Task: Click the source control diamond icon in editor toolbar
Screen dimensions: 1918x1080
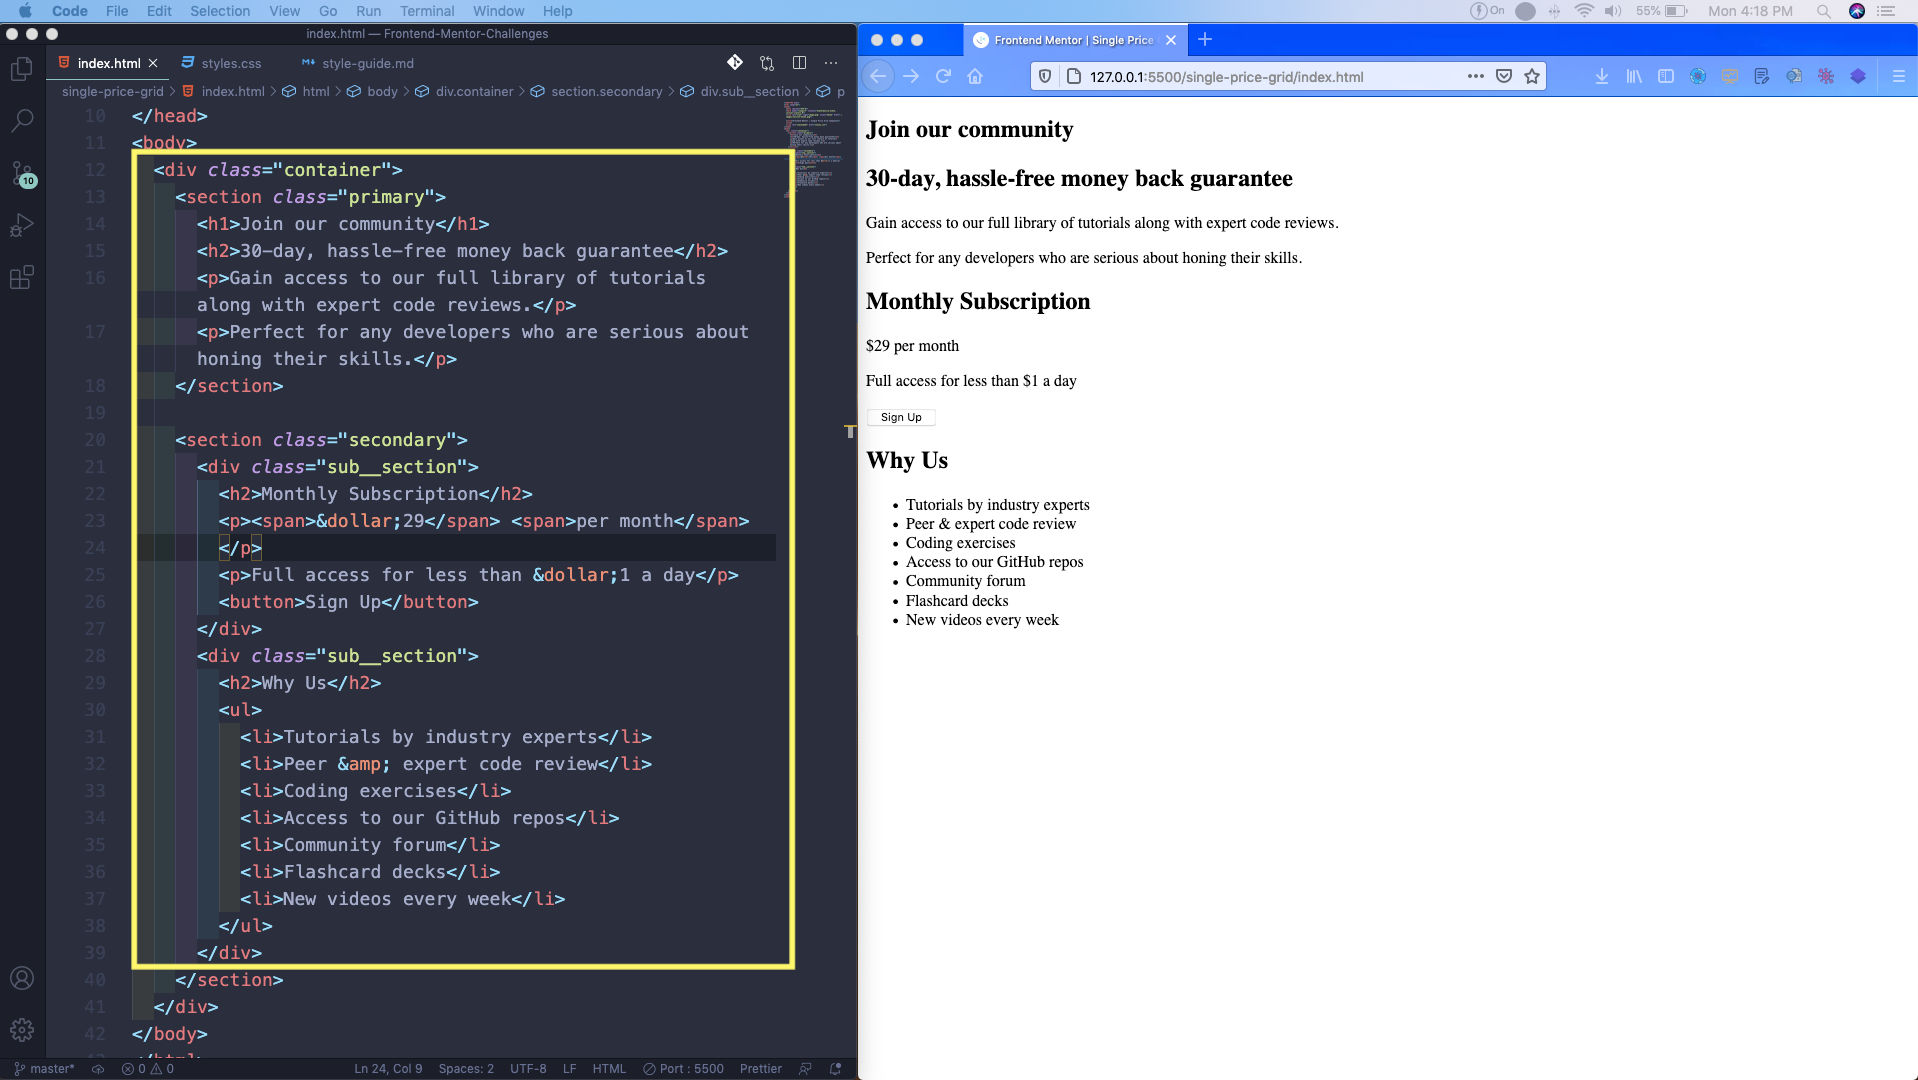Action: tap(735, 63)
